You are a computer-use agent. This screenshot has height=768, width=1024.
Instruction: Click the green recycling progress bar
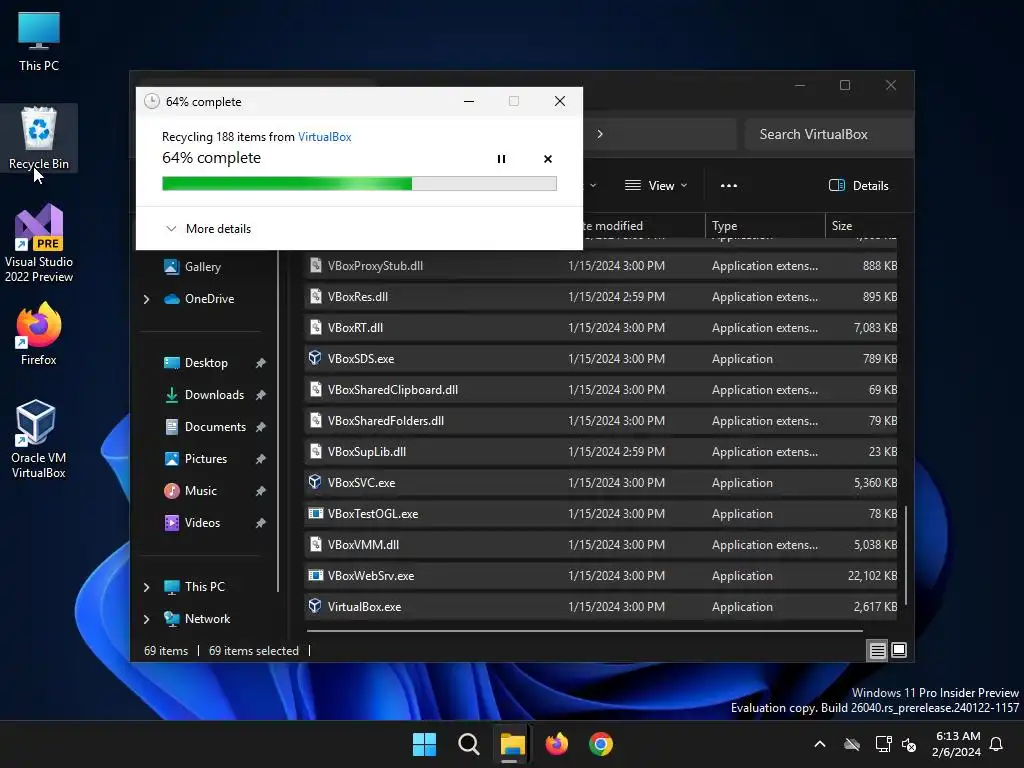(359, 184)
